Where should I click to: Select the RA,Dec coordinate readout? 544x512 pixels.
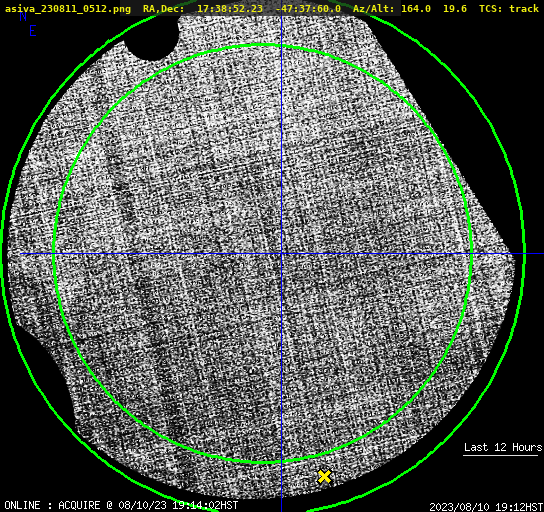[241, 9]
